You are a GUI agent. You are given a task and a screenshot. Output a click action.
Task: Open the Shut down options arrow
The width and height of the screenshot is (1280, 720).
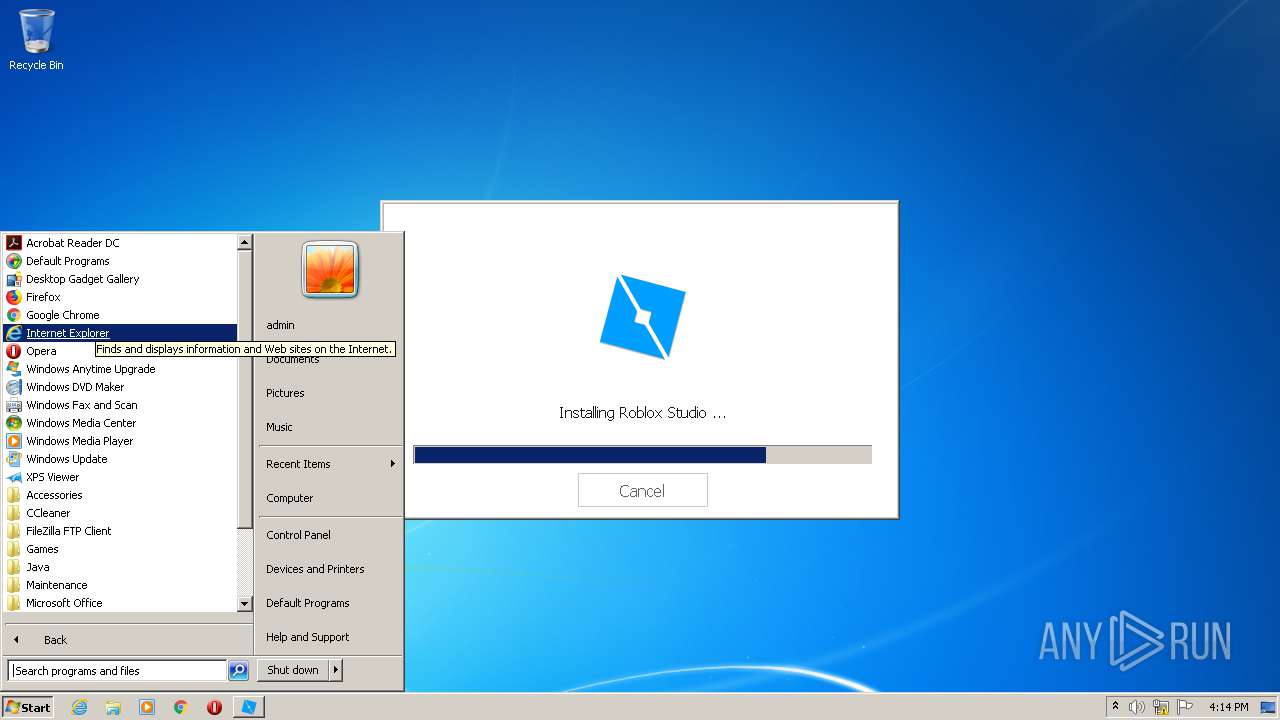pyautogui.click(x=336, y=670)
